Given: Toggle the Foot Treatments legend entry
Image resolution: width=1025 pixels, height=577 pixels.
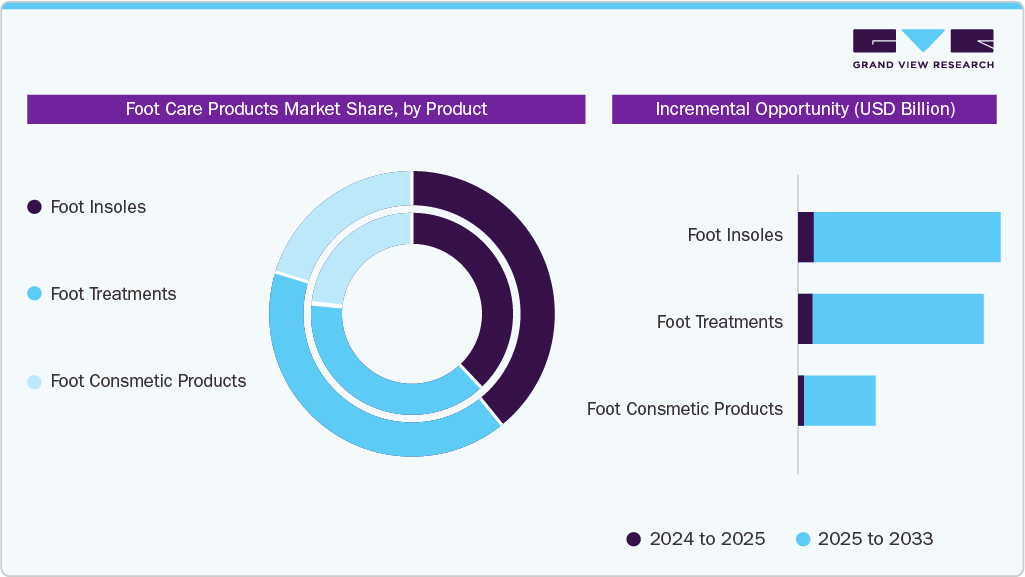Looking at the screenshot, I should [x=113, y=294].
